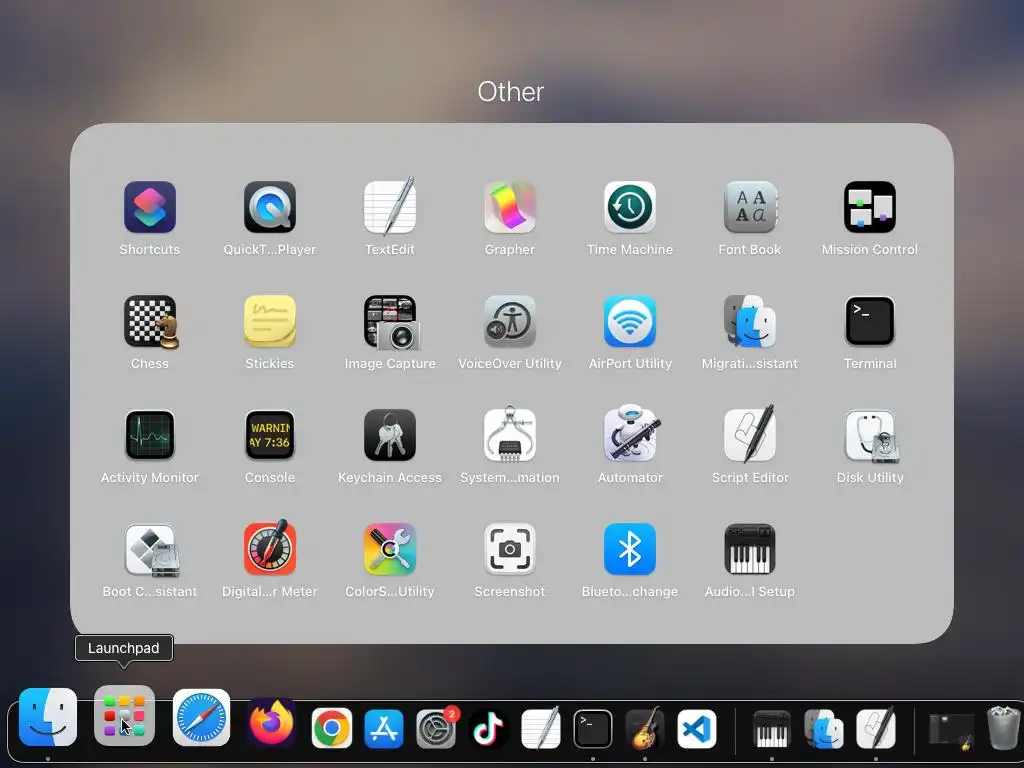
Task: Open Stickies
Action: point(270,321)
